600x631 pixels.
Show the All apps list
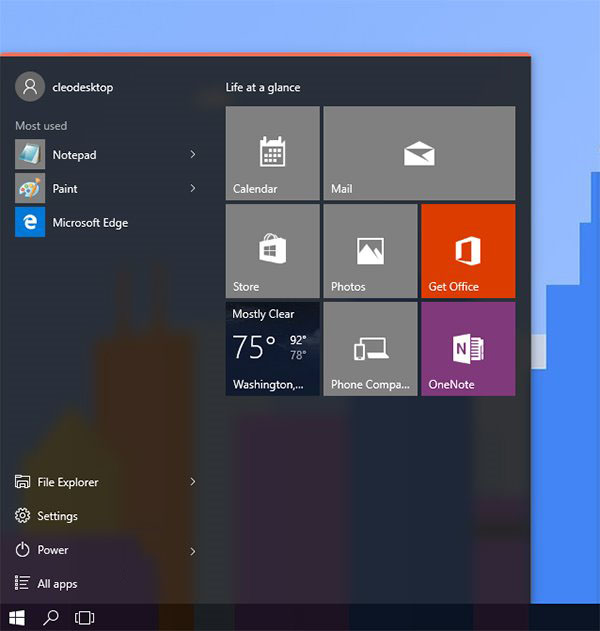point(57,584)
